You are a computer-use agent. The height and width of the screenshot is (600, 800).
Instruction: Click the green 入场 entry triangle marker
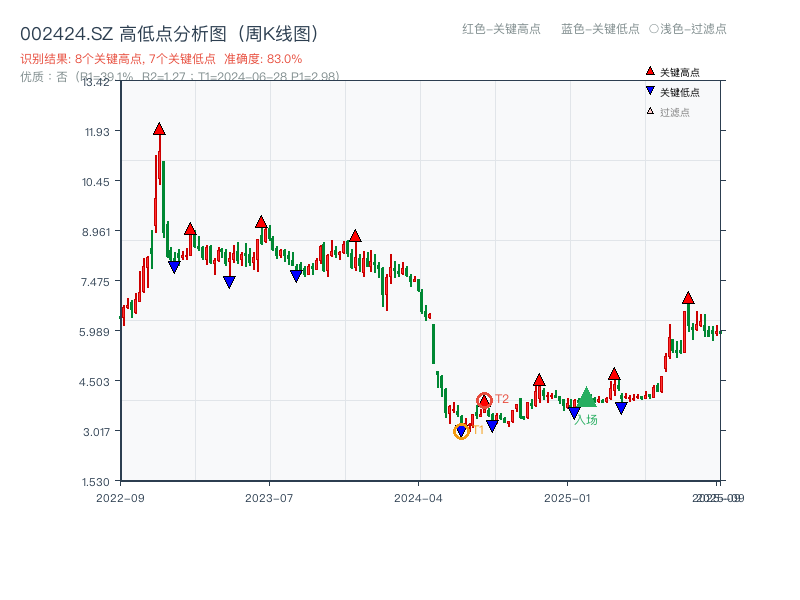click(x=587, y=398)
